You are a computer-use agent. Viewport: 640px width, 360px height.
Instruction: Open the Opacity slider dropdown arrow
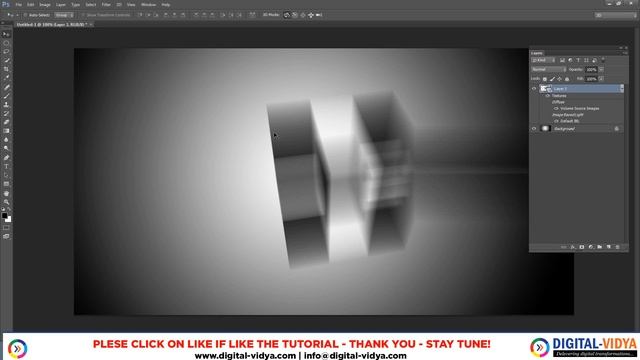click(x=601, y=70)
